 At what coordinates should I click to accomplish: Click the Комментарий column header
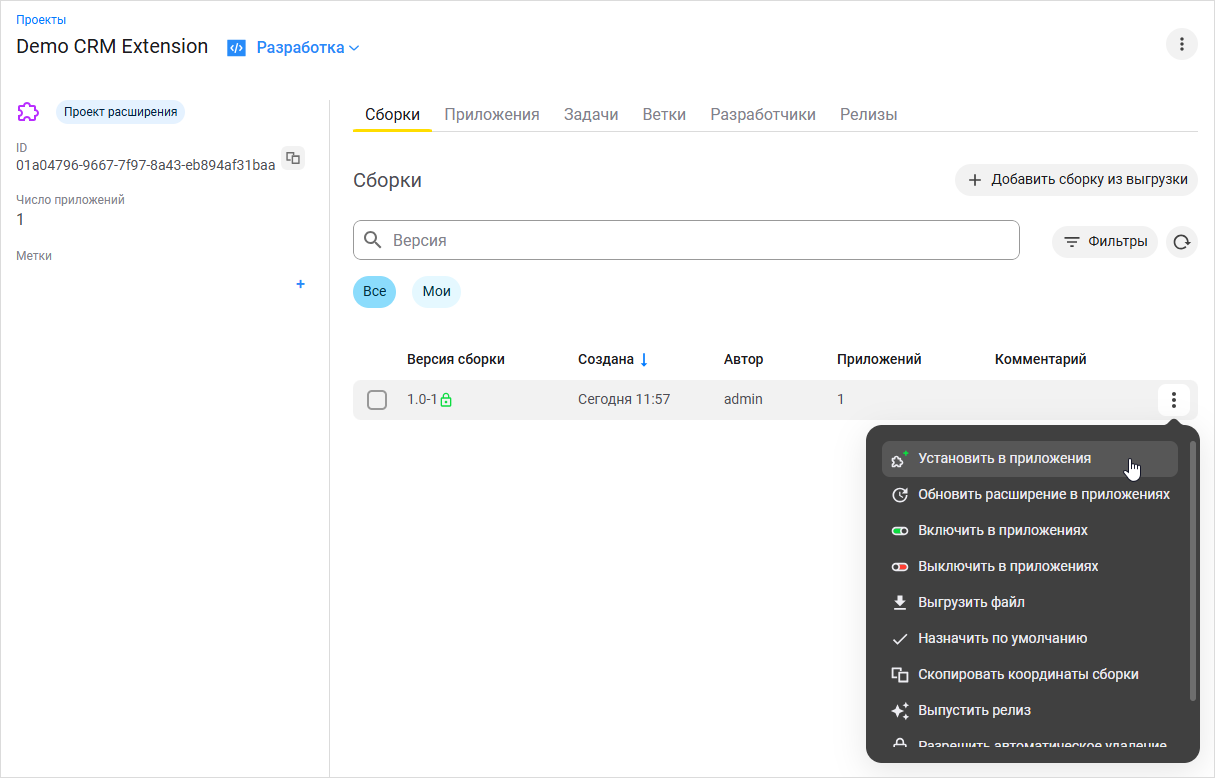pyautogui.click(x=1040, y=359)
